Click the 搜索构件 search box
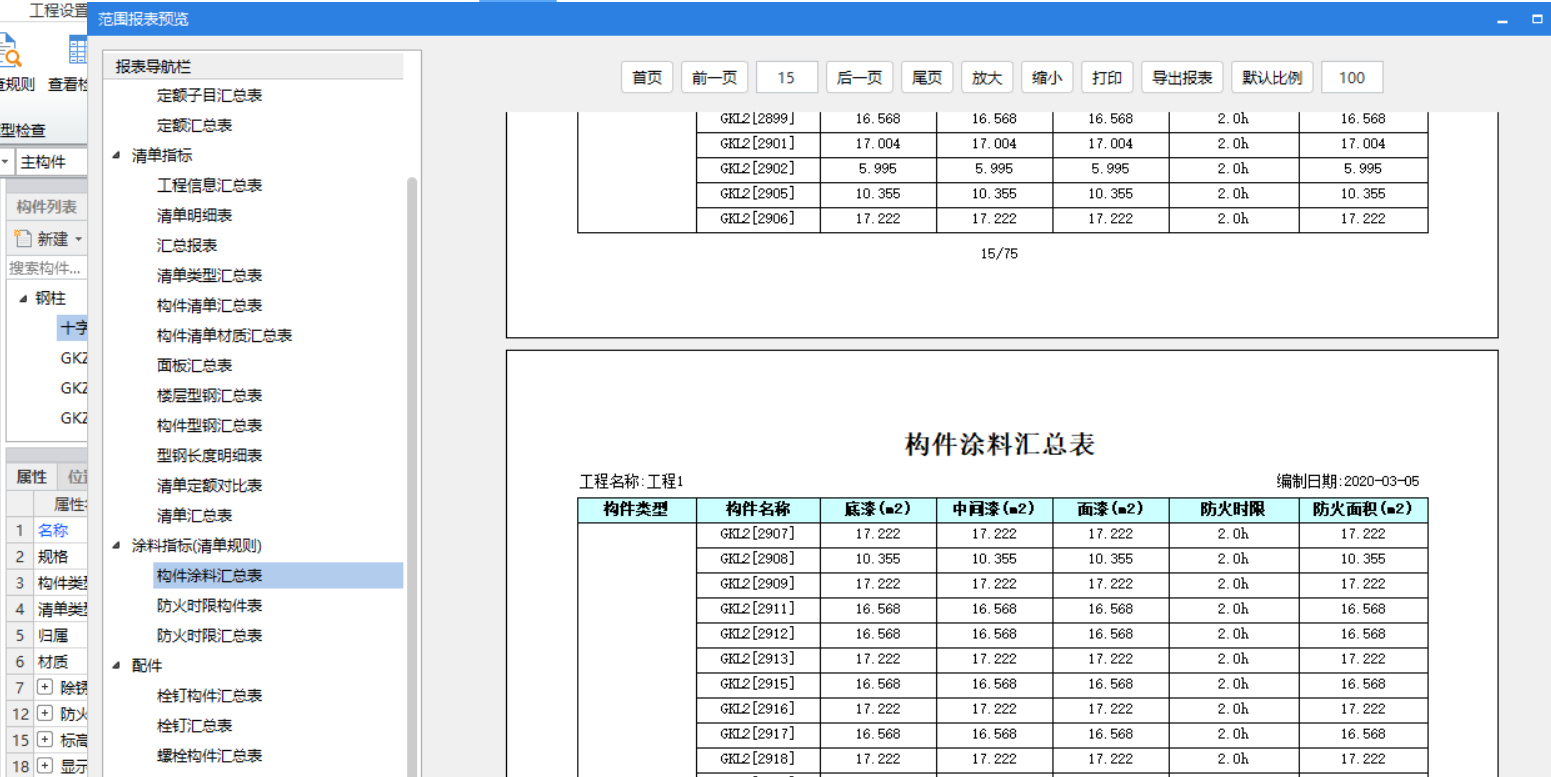Image resolution: width=1551 pixels, height=777 pixels. (x=47, y=268)
